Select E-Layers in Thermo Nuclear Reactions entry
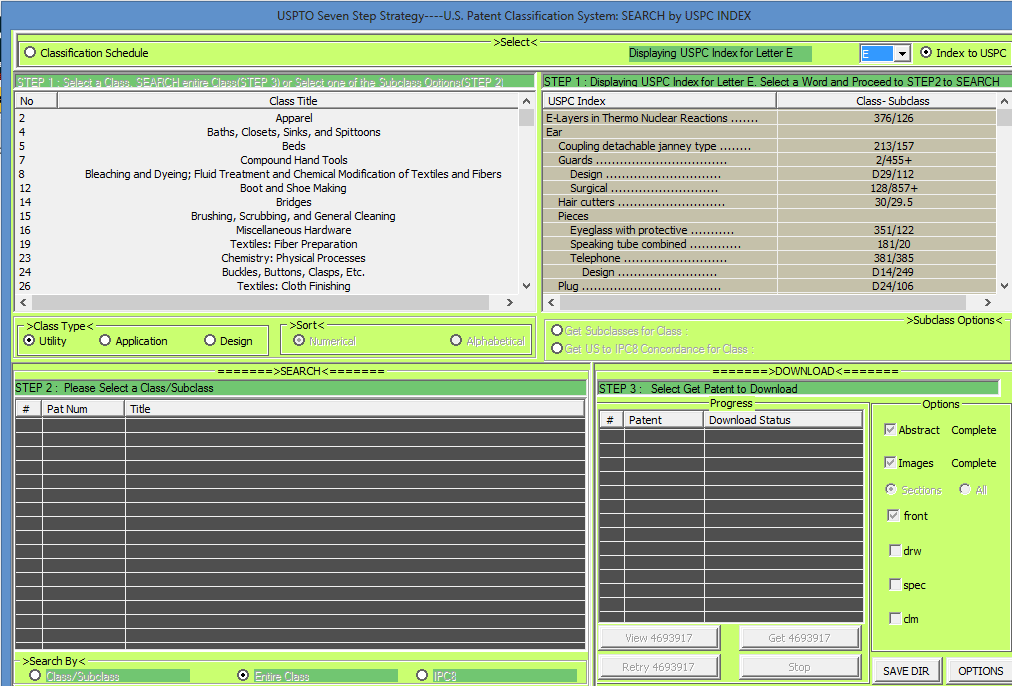The width and height of the screenshot is (1012, 686). point(770,118)
